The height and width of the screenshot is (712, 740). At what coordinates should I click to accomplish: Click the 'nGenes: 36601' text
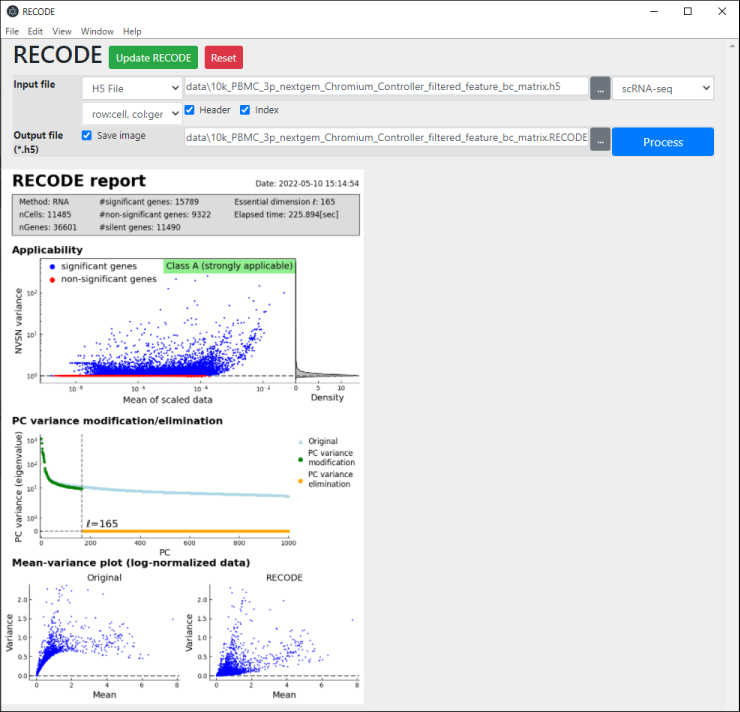pos(48,227)
